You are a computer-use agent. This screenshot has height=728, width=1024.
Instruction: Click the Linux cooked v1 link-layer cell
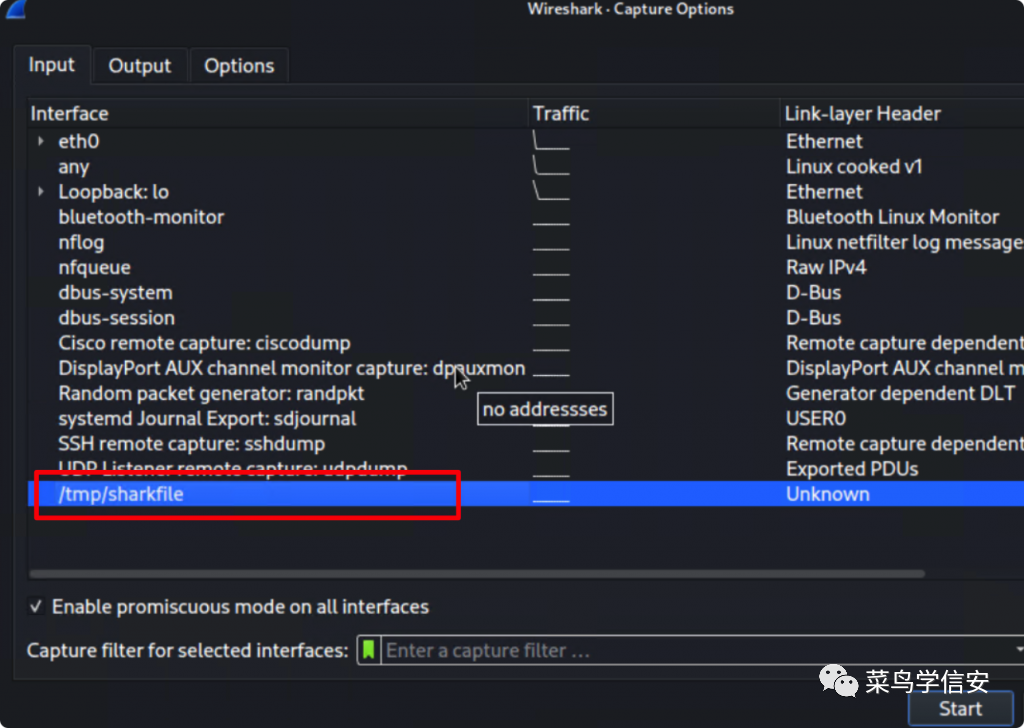tap(854, 166)
